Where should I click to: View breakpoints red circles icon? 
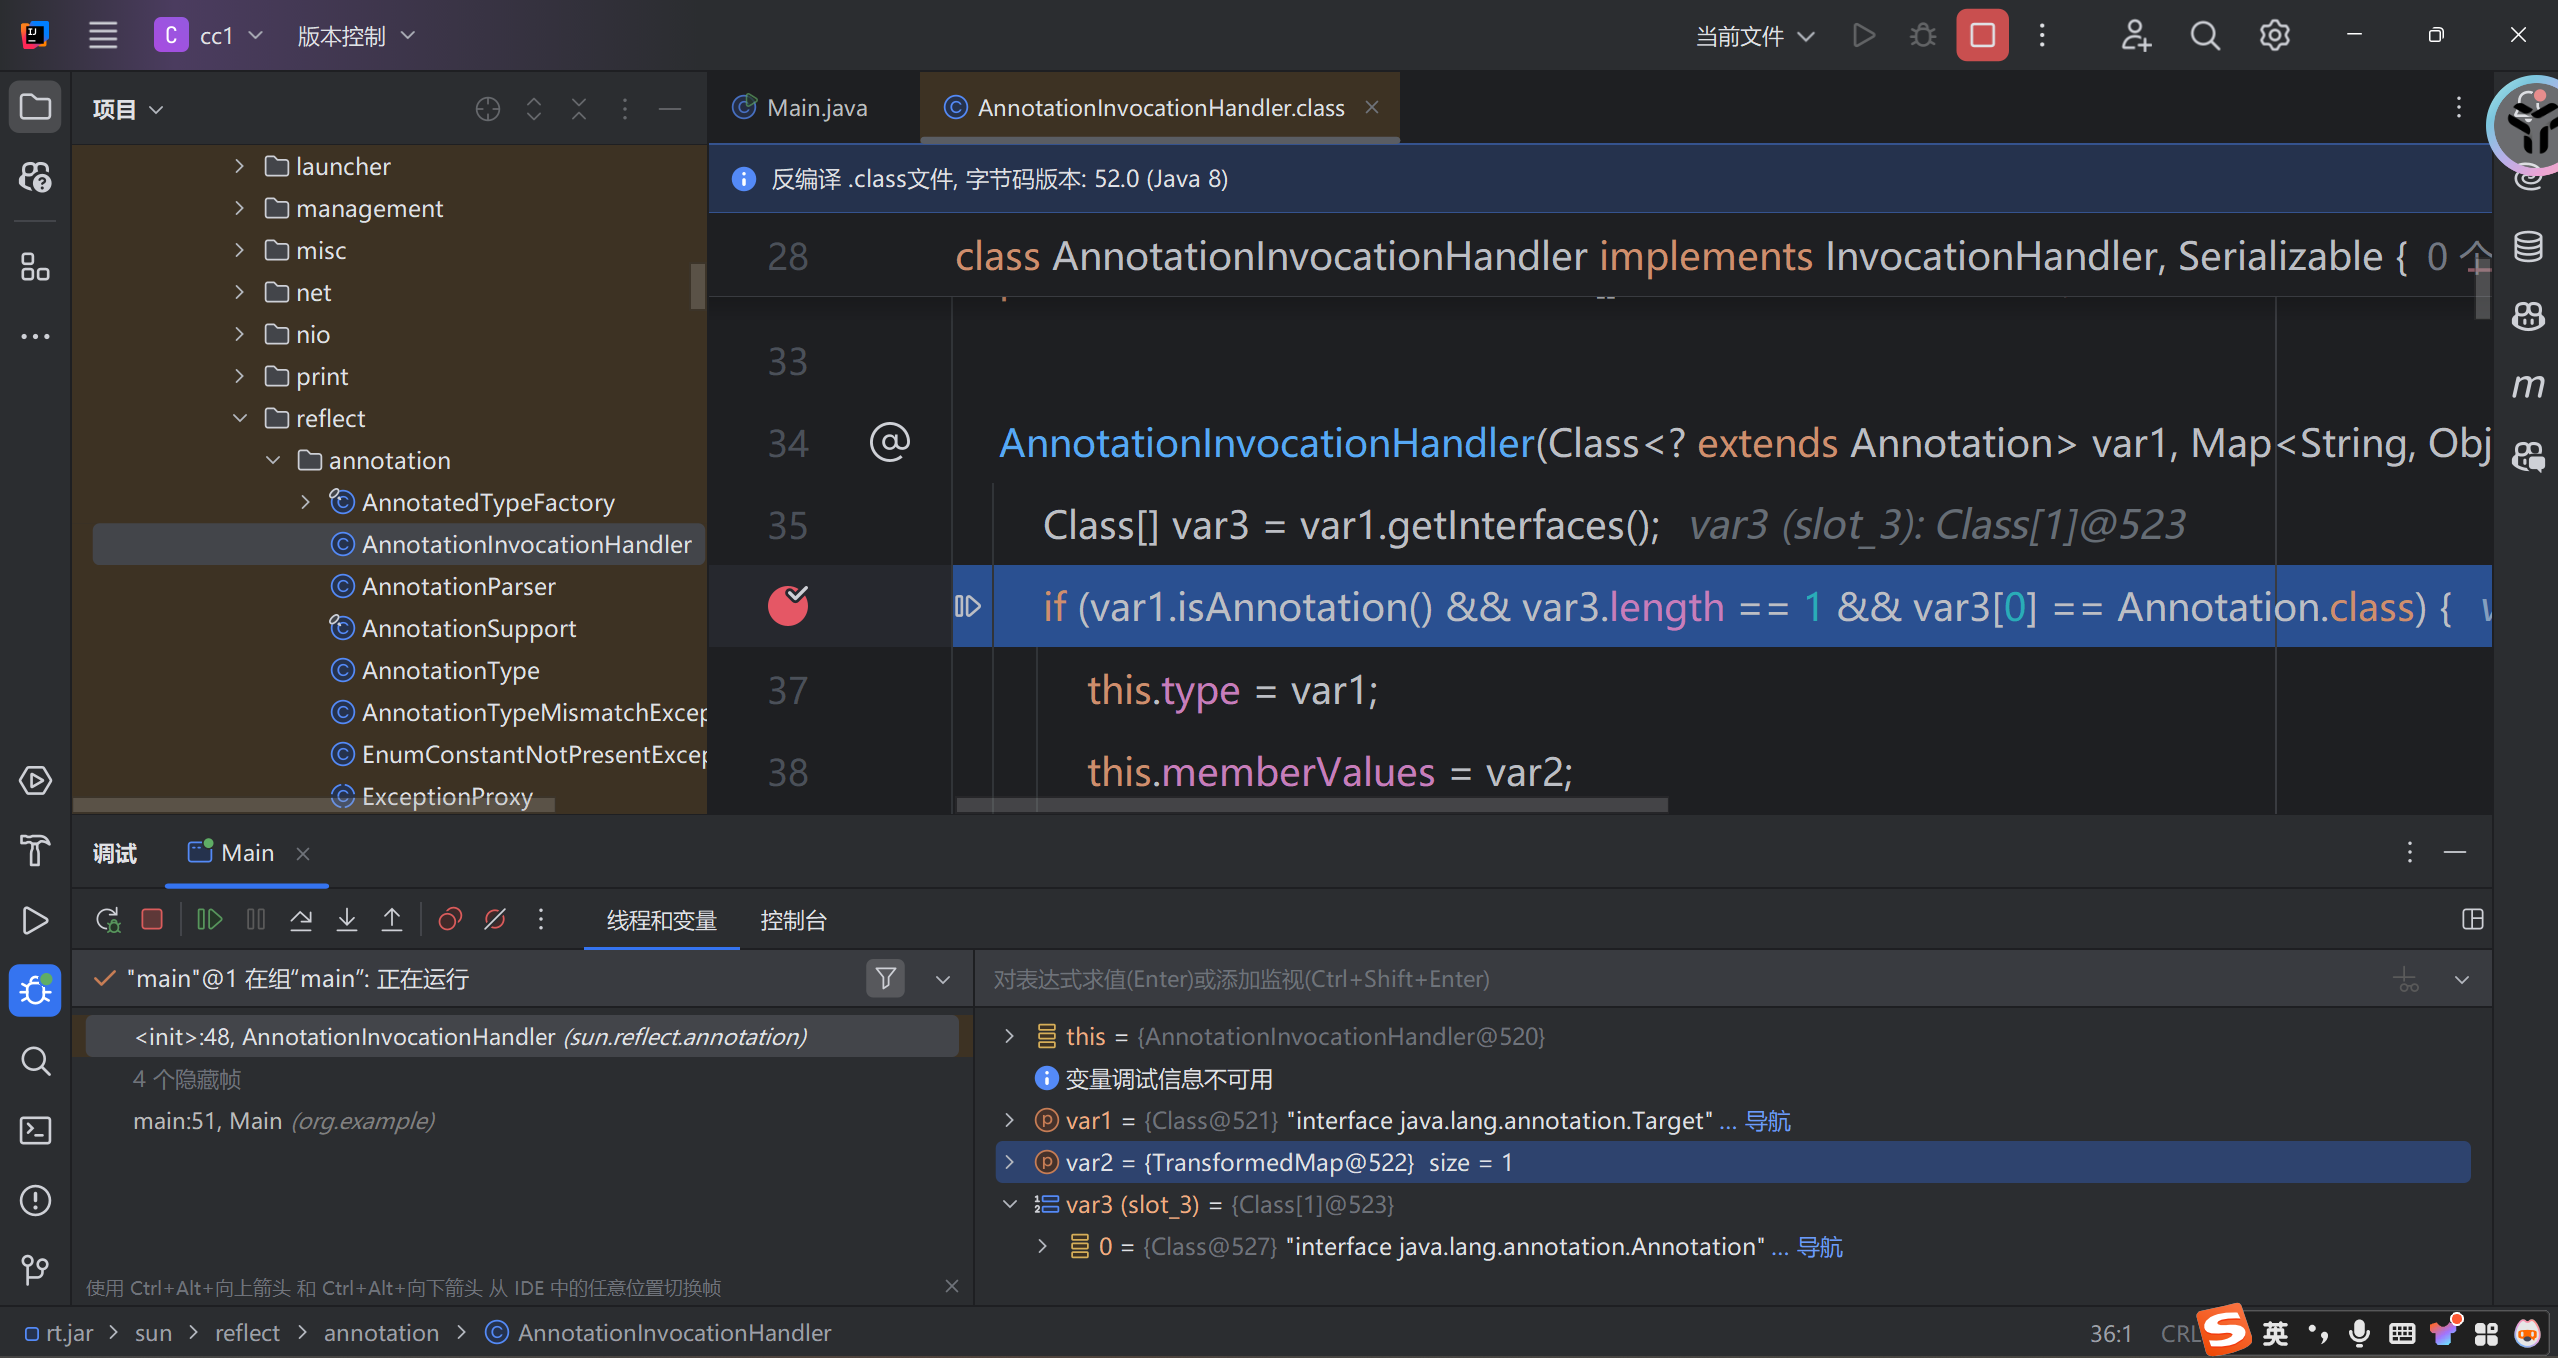click(450, 920)
